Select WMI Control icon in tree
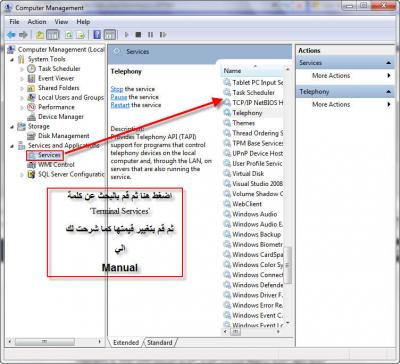 [x=31, y=165]
